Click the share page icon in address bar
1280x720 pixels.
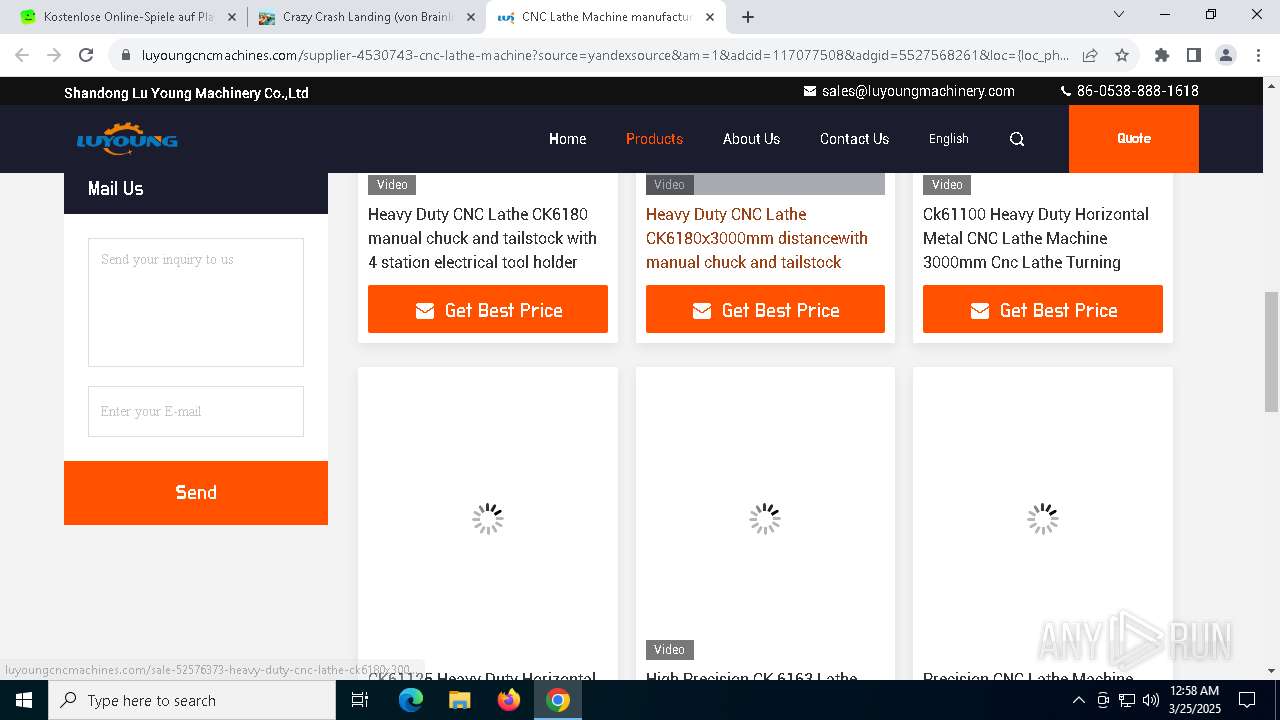pos(1090,55)
